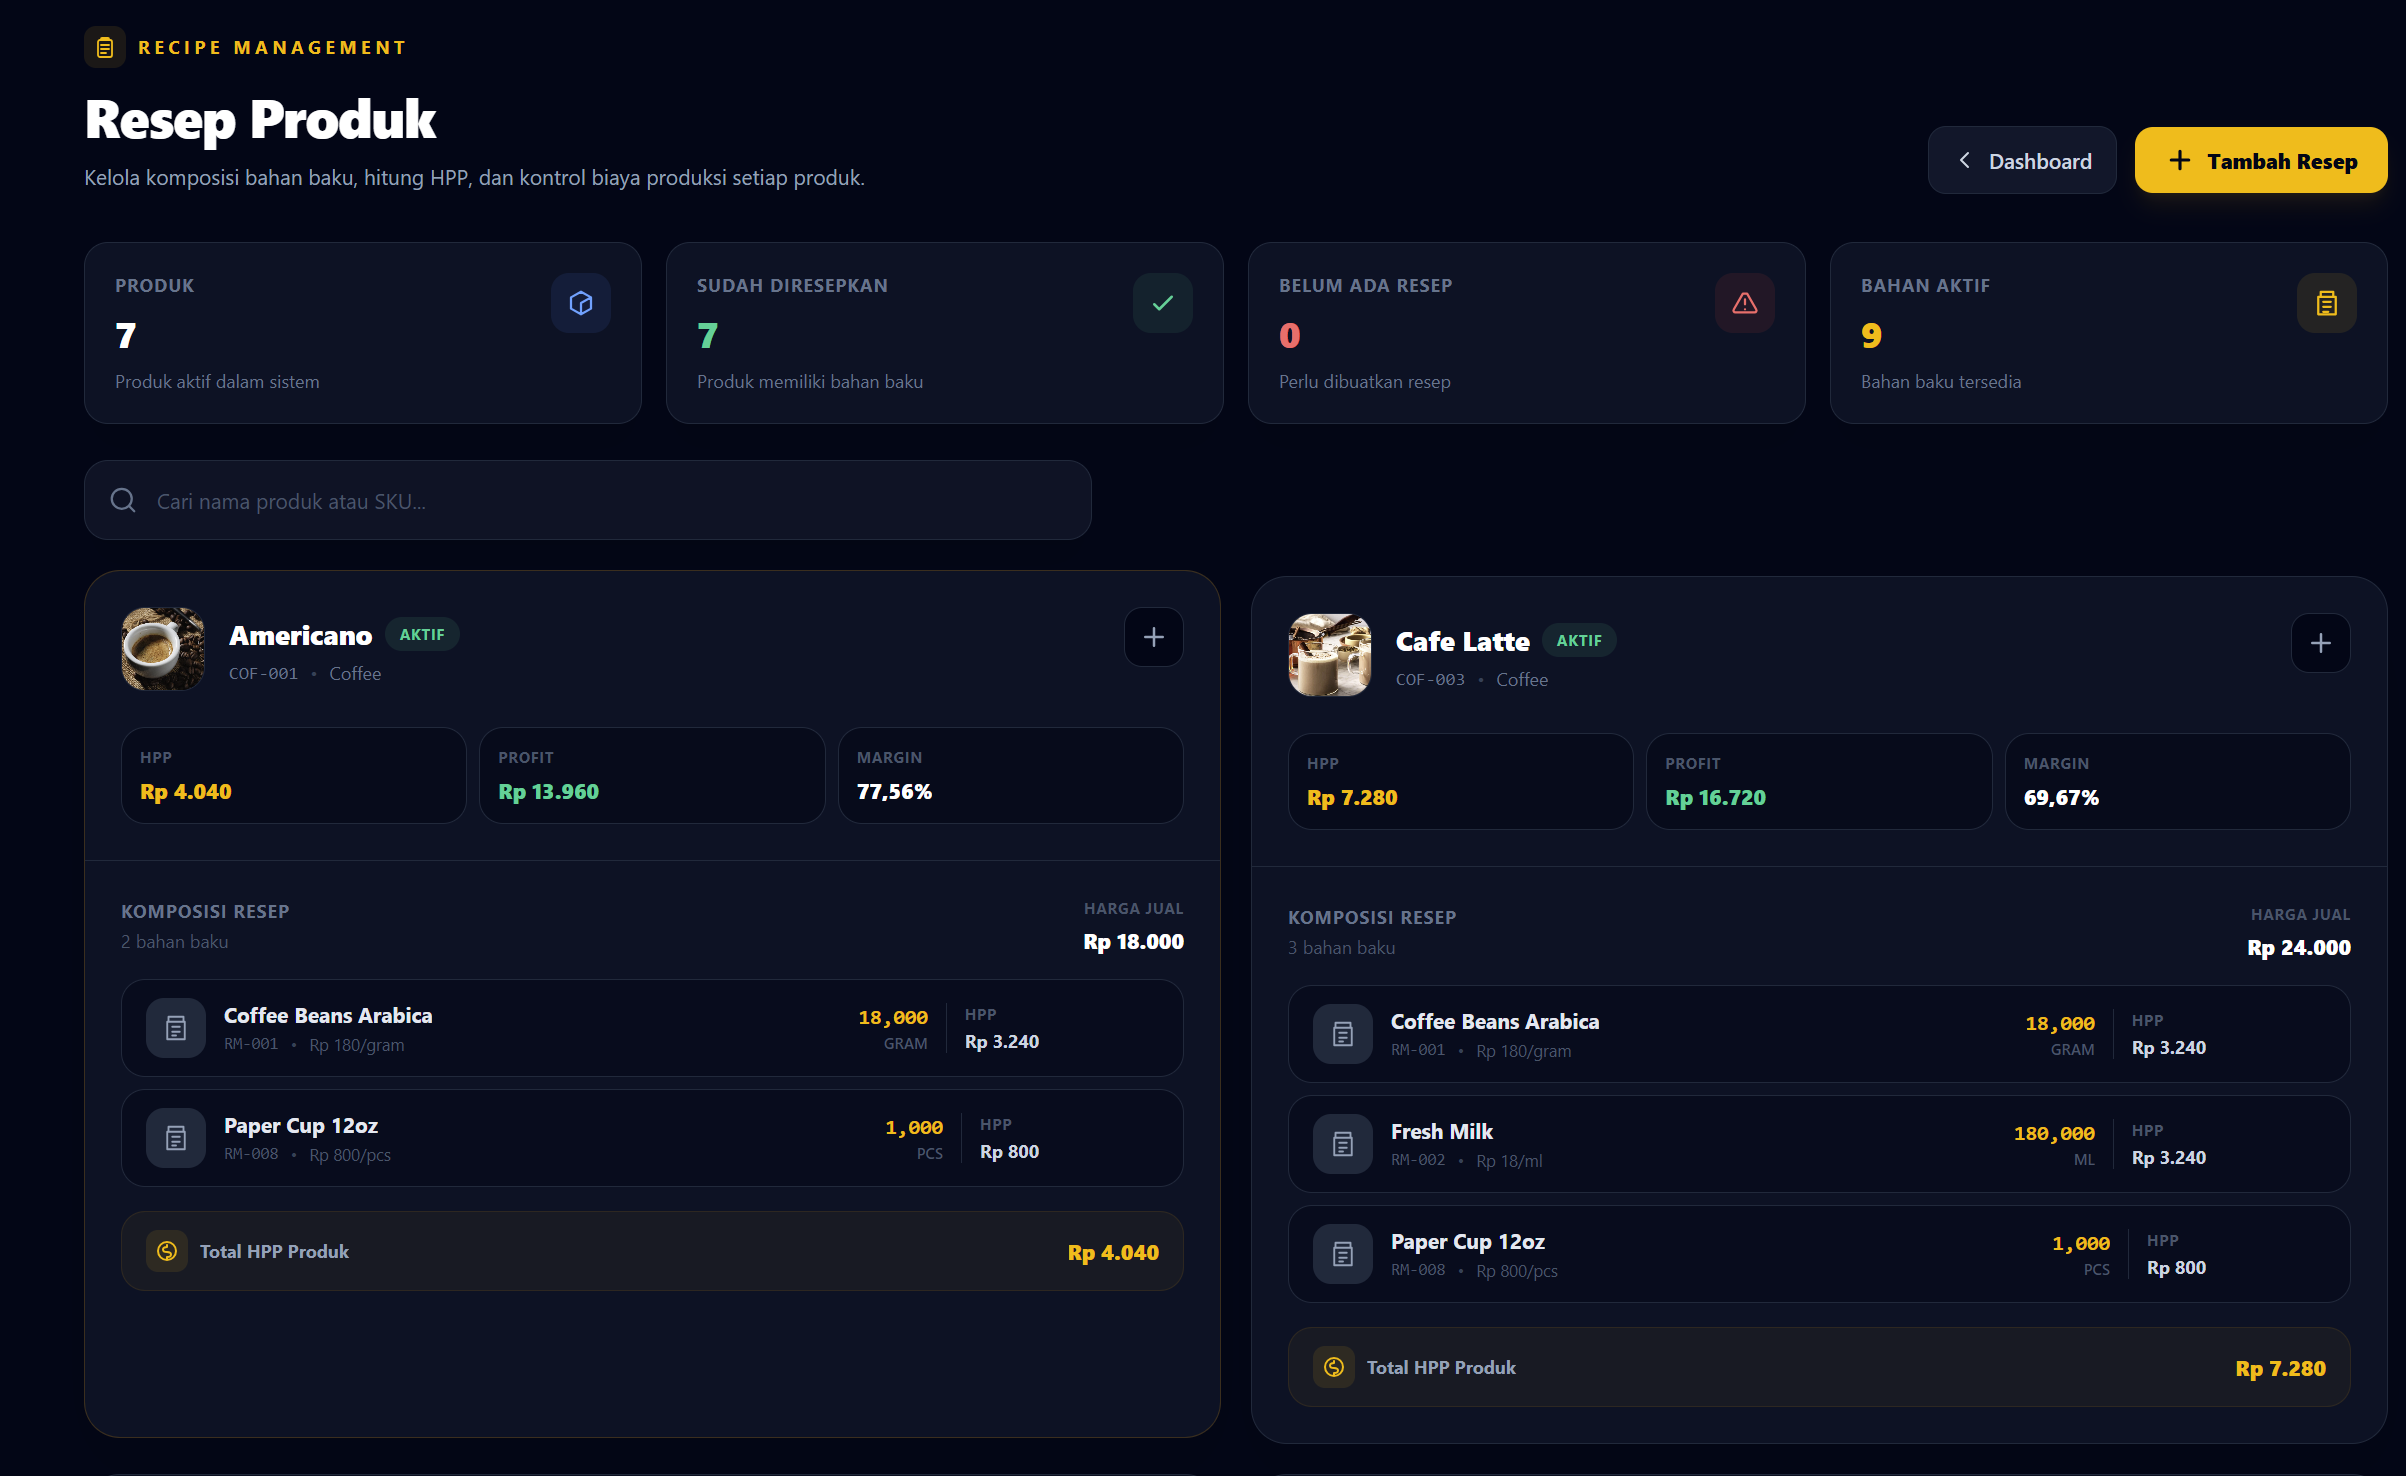
Task: Click the Resep Produk page heading
Action: (x=260, y=120)
